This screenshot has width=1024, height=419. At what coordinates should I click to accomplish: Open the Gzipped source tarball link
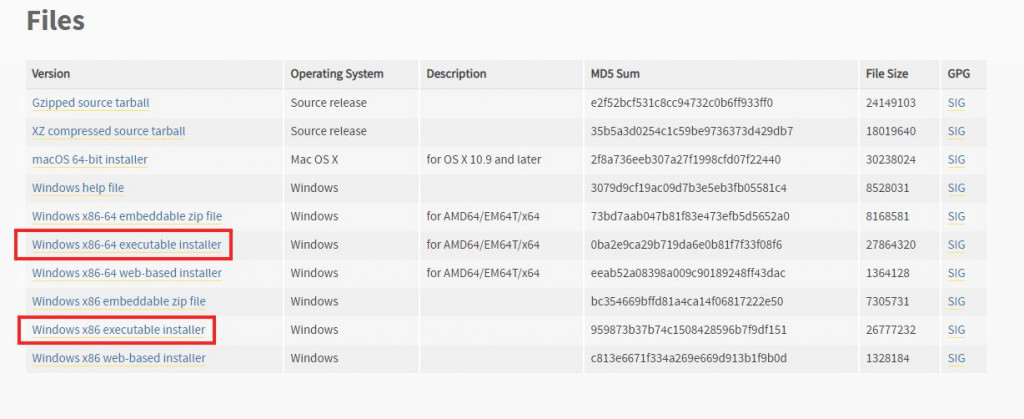[90, 103]
